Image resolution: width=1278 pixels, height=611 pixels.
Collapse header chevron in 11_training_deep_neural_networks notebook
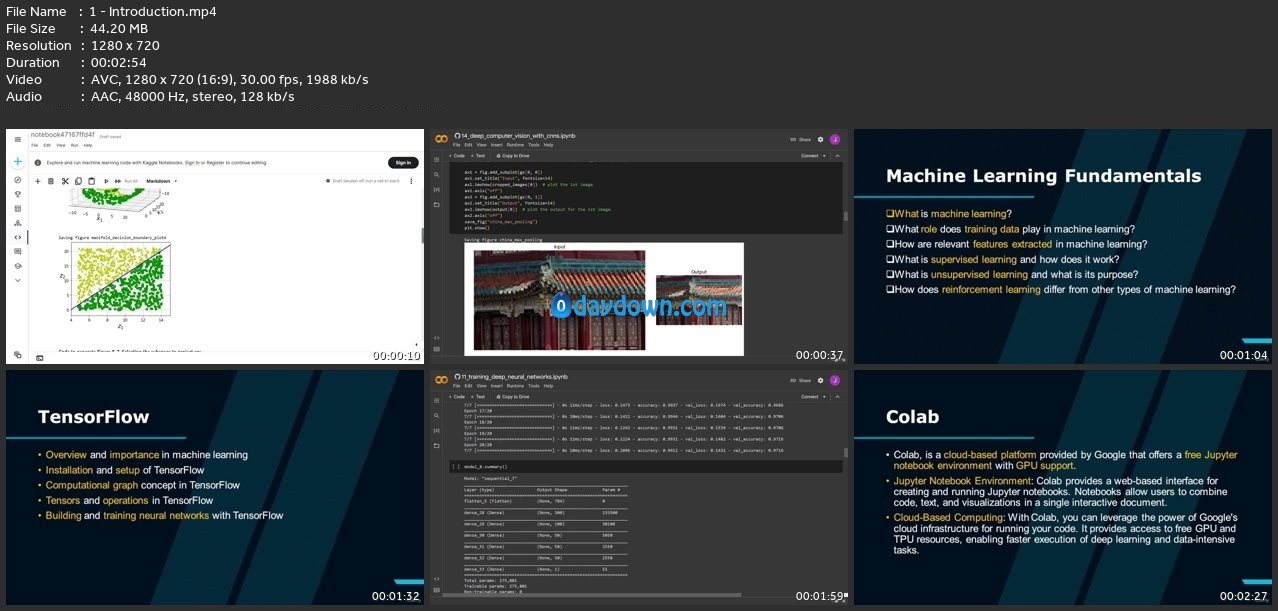click(836, 396)
